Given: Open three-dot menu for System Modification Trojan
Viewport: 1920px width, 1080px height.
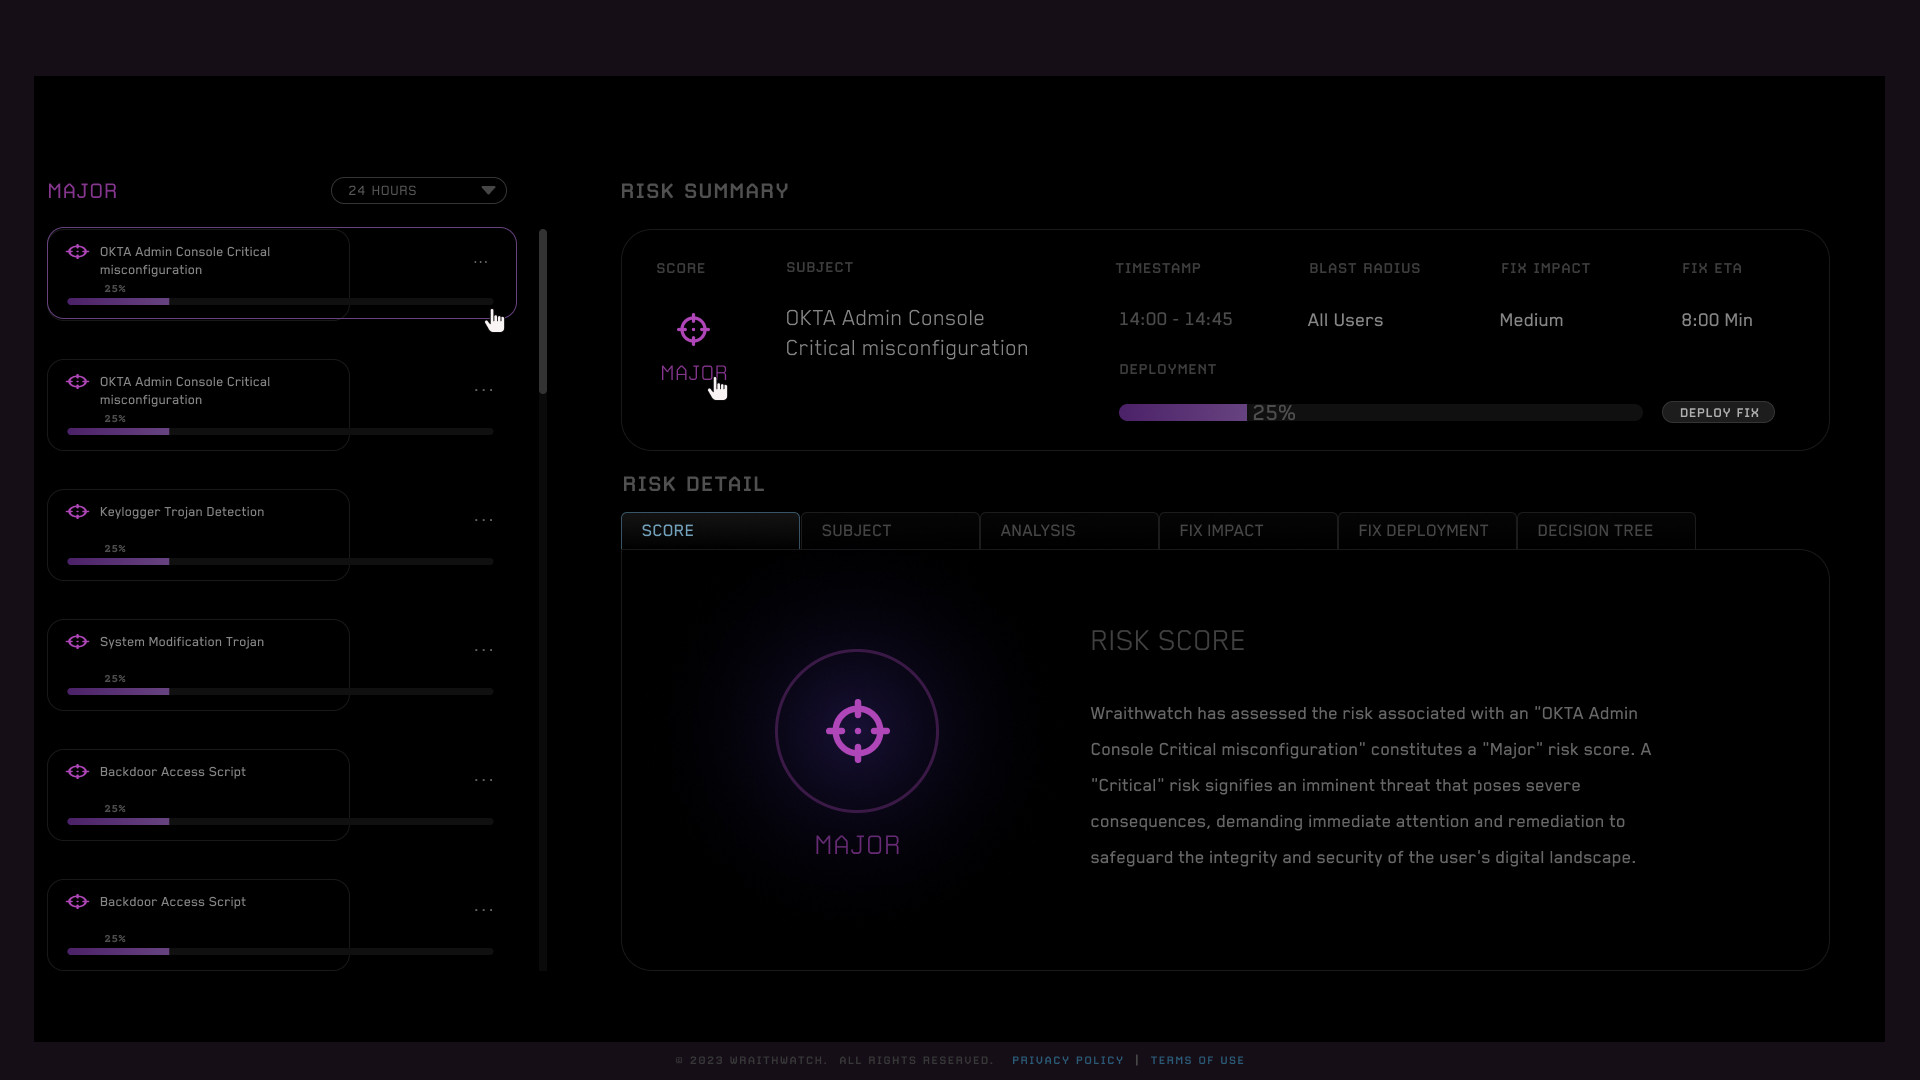Looking at the screenshot, I should tap(483, 650).
